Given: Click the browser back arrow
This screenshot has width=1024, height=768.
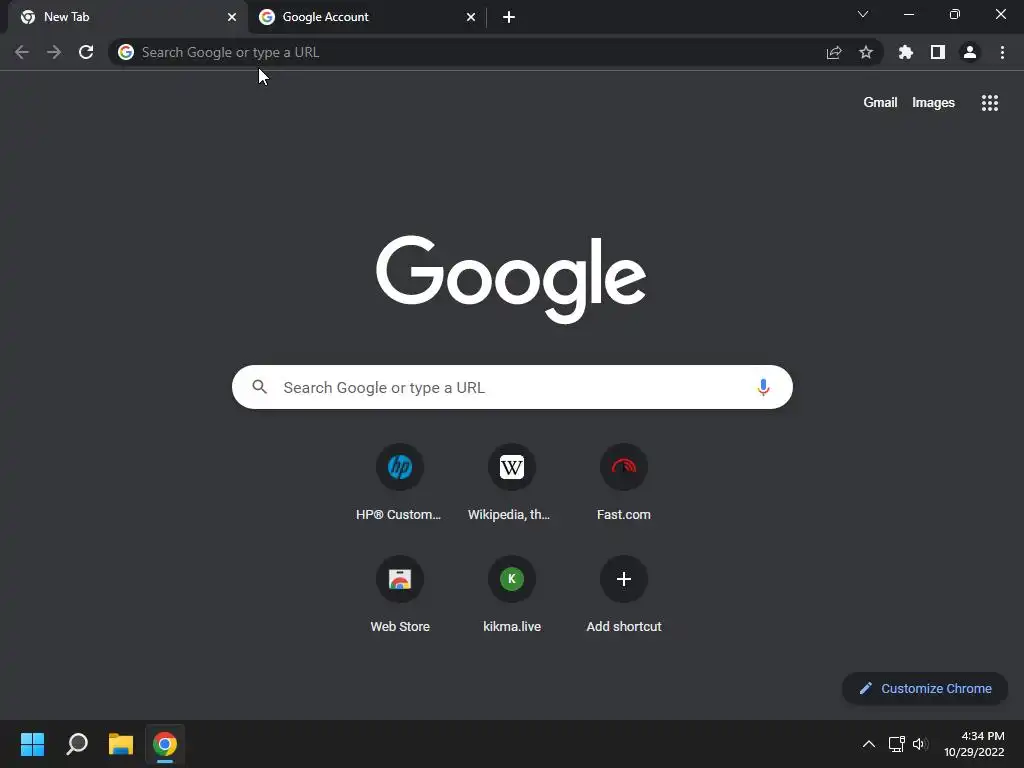Looking at the screenshot, I should pos(22,52).
